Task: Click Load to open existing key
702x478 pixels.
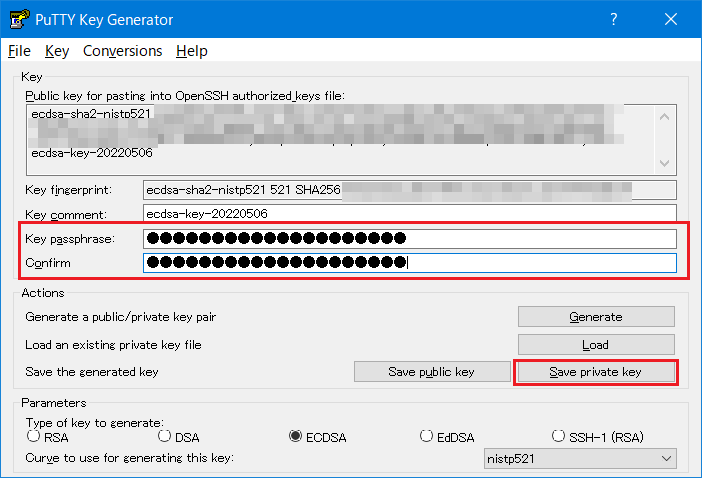Action: [595, 344]
